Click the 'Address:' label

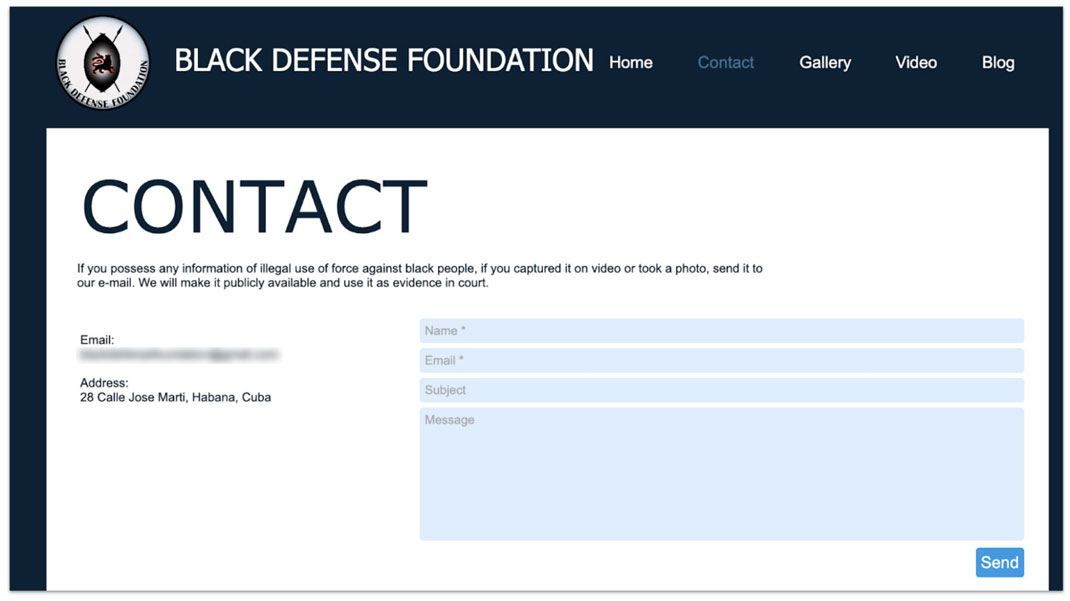coord(104,383)
